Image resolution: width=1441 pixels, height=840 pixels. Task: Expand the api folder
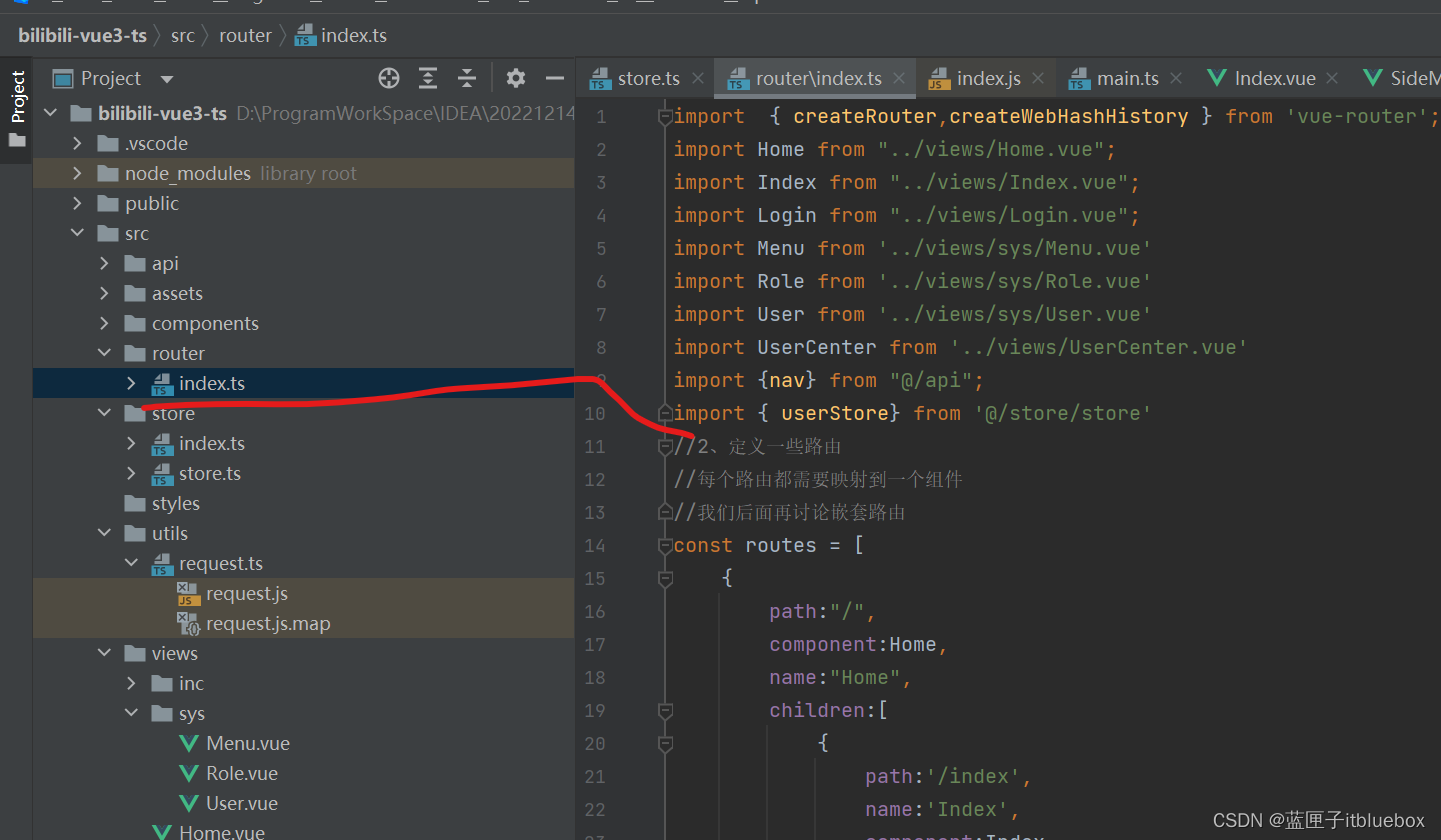point(105,264)
